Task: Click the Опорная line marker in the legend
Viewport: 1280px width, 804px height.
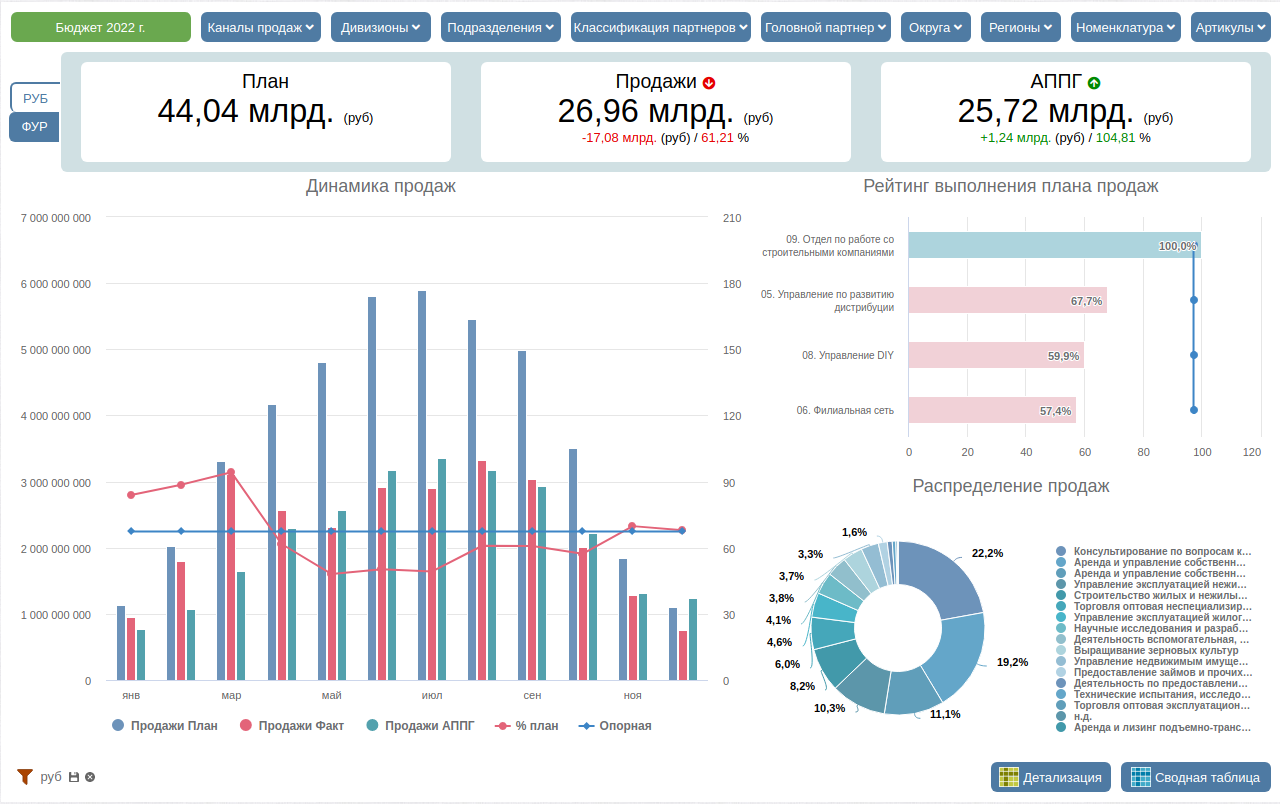Action: [x=586, y=726]
